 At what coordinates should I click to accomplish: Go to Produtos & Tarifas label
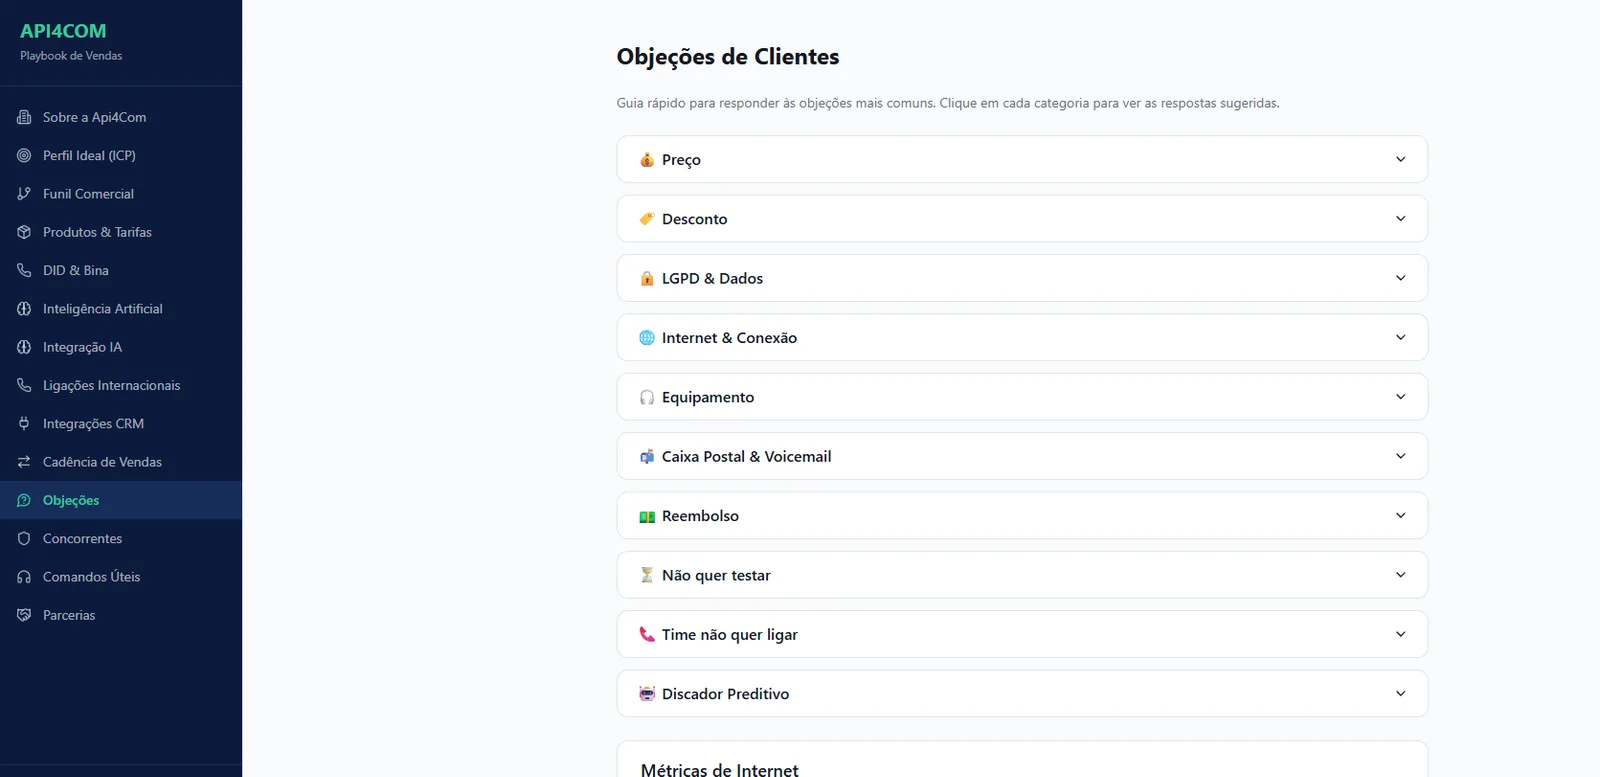click(97, 232)
